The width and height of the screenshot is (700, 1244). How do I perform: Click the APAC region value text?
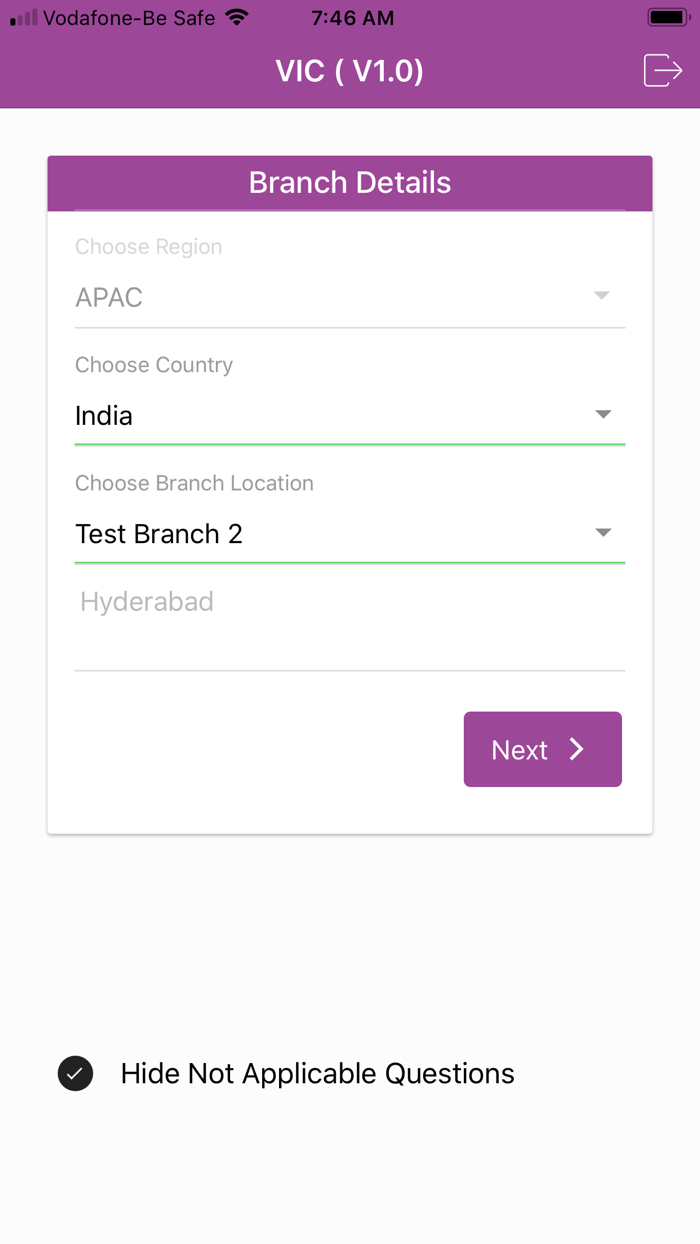[x=109, y=298]
